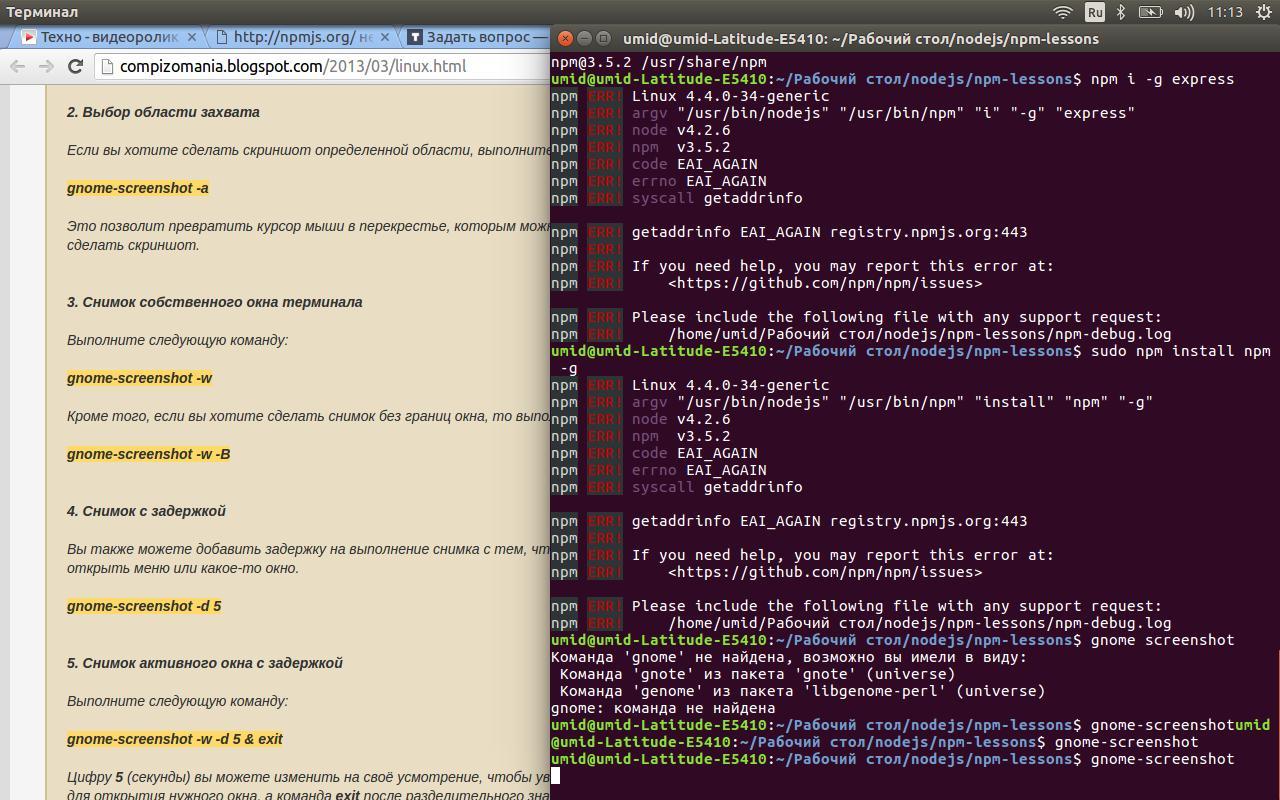Reload the compizomania page

[x=75, y=66]
